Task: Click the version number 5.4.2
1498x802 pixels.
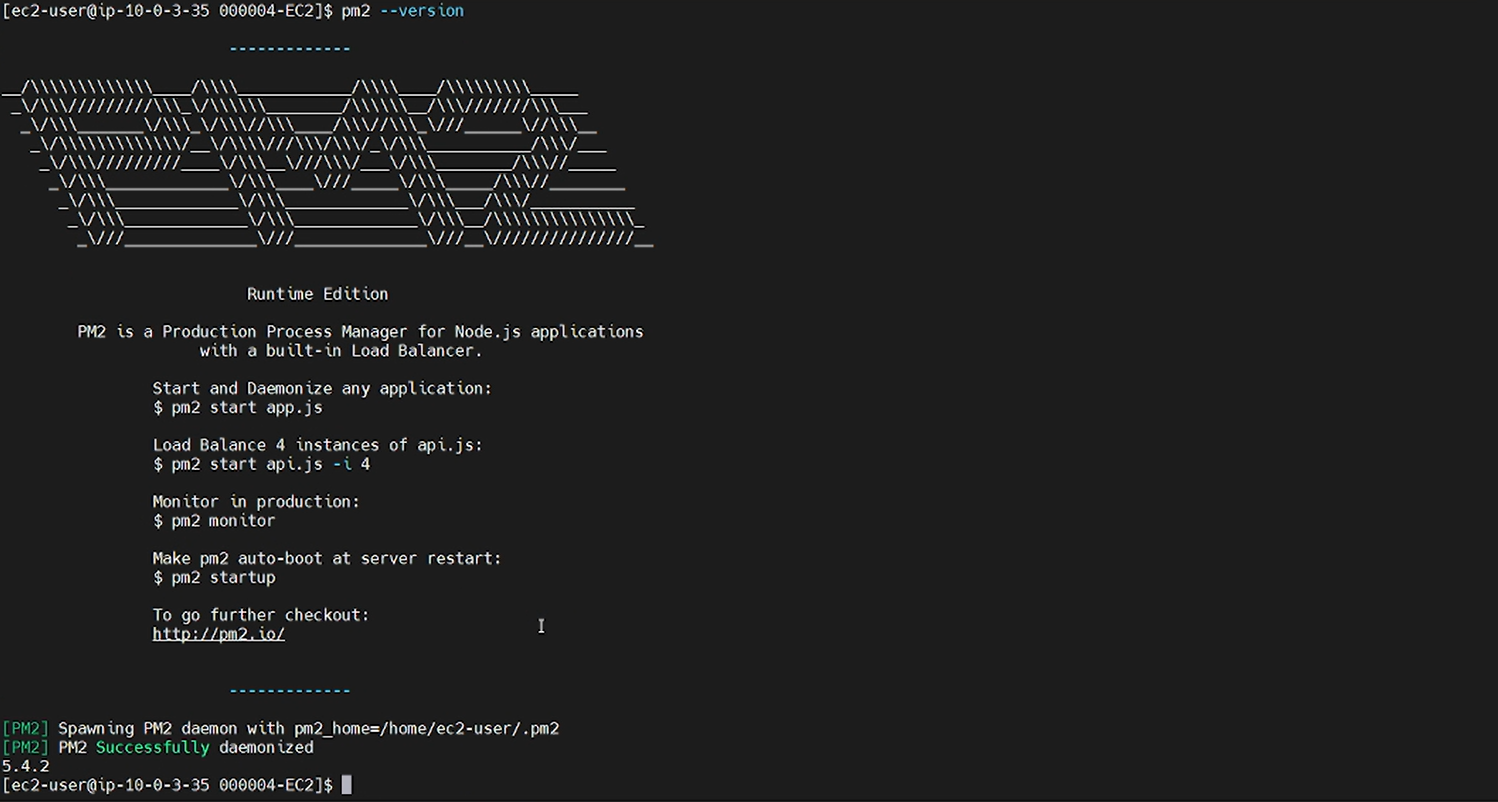Action: pyautogui.click(x=26, y=766)
